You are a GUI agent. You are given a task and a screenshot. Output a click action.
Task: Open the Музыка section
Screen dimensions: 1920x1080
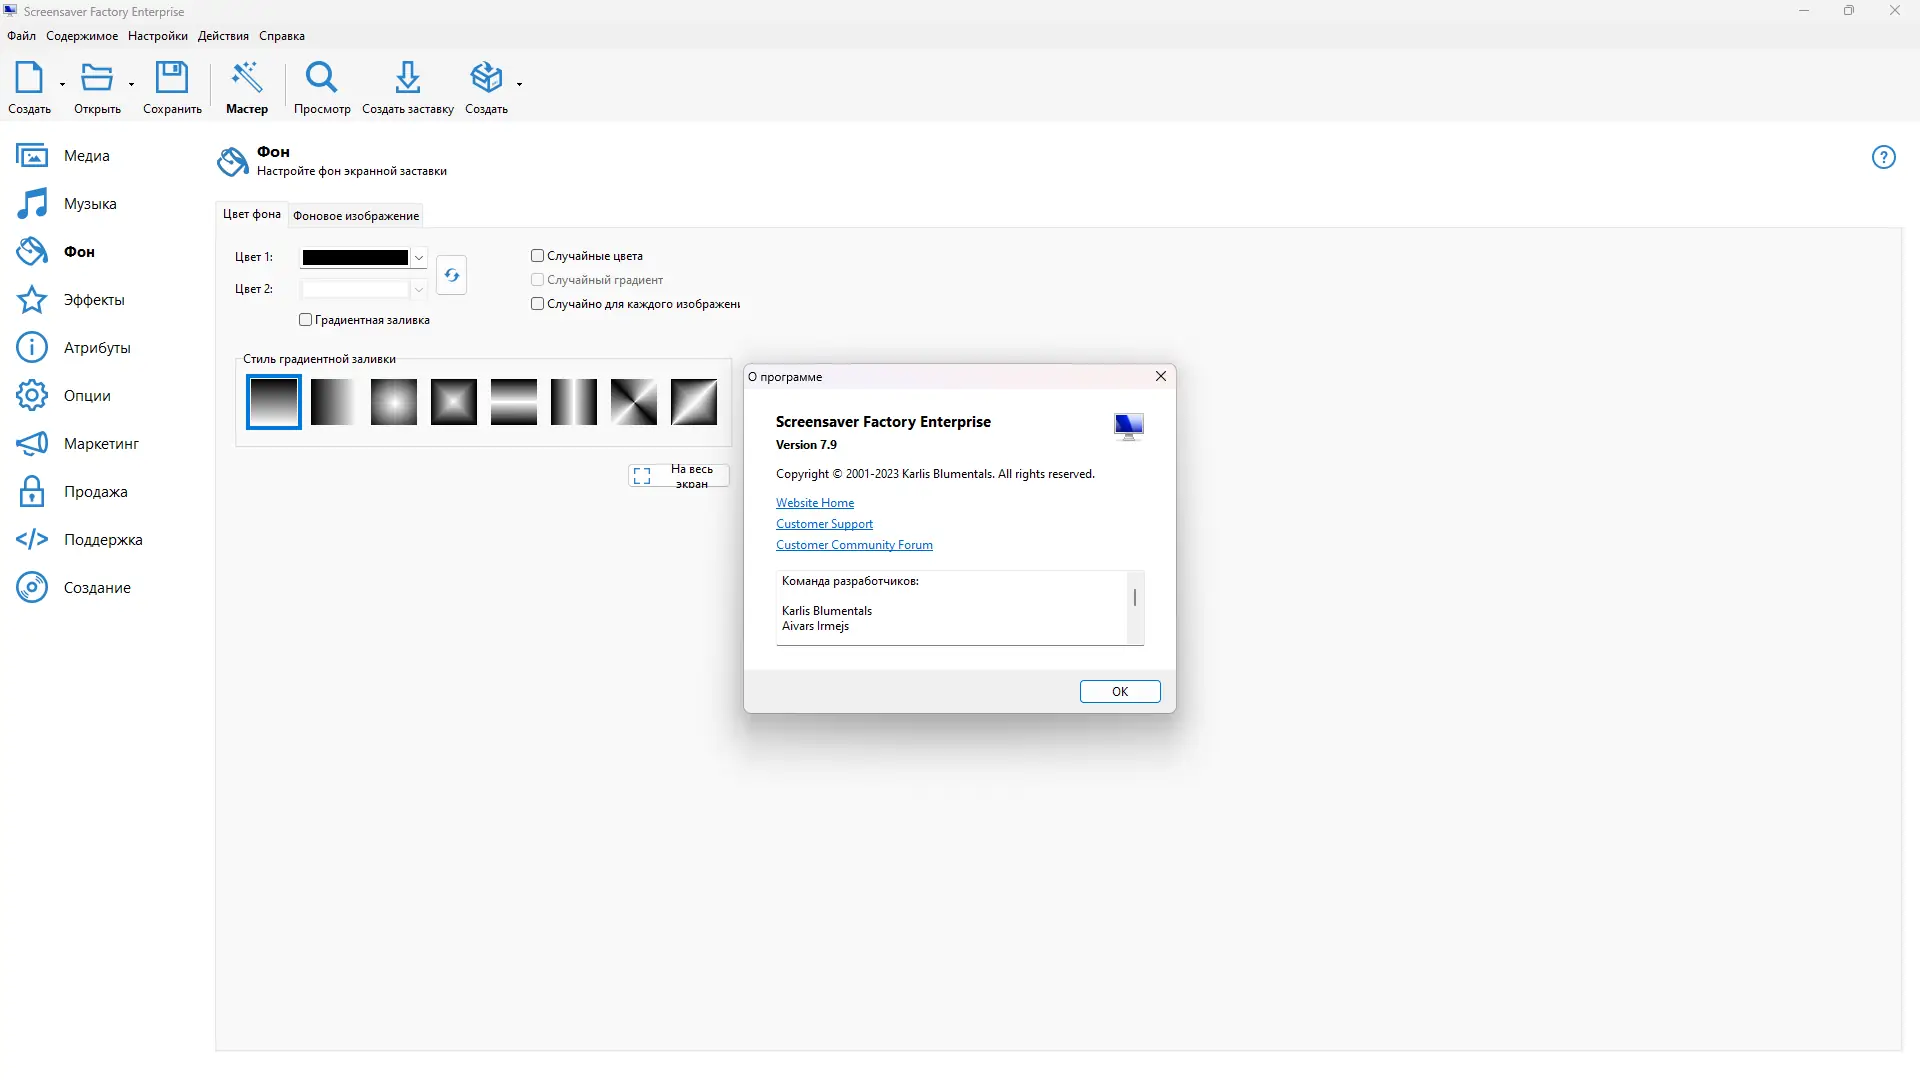pyautogui.click(x=89, y=203)
